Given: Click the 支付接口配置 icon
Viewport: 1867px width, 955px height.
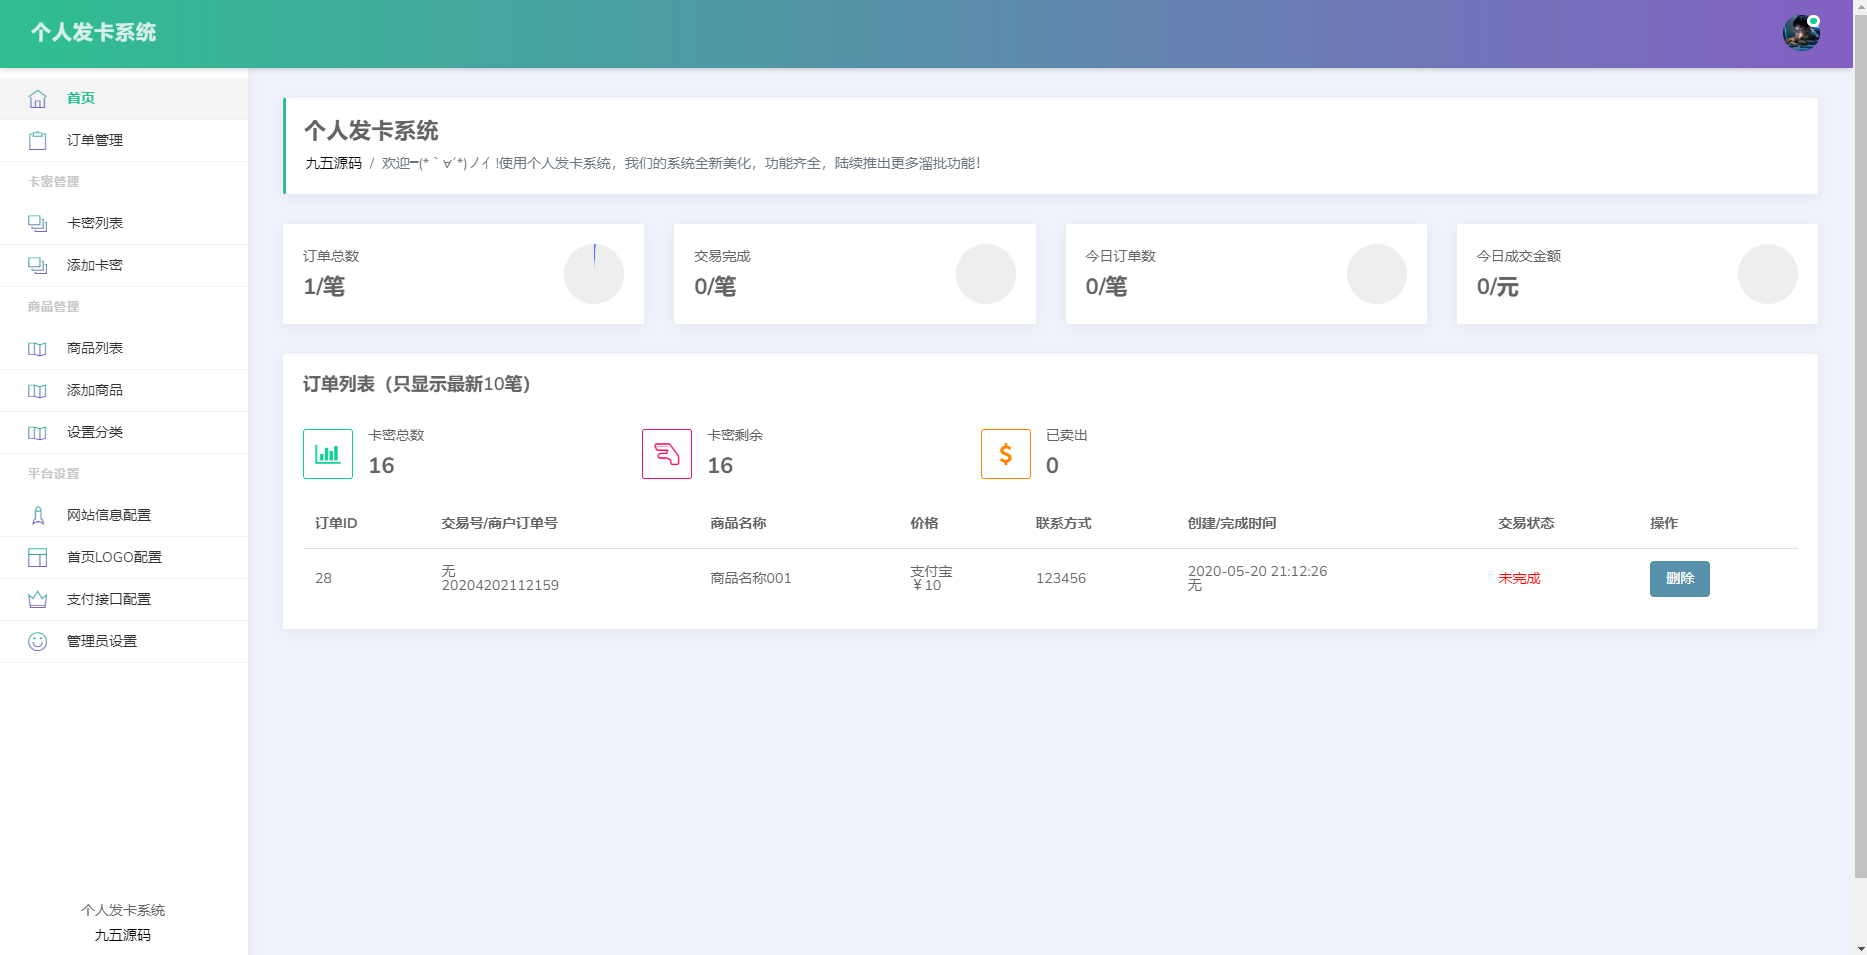Looking at the screenshot, I should point(37,599).
